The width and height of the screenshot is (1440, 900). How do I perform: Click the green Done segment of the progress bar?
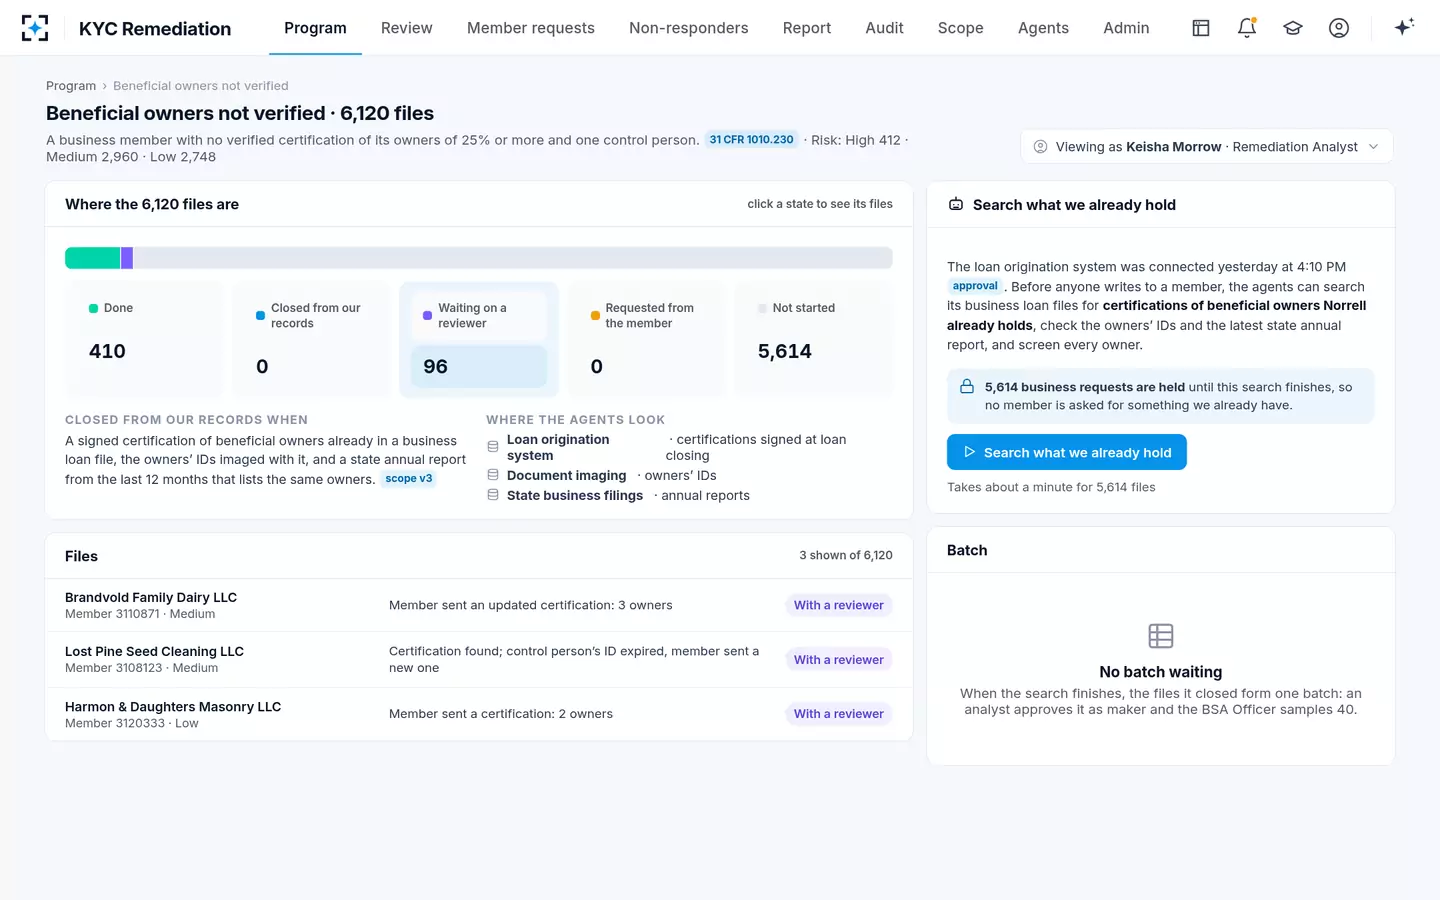(93, 258)
